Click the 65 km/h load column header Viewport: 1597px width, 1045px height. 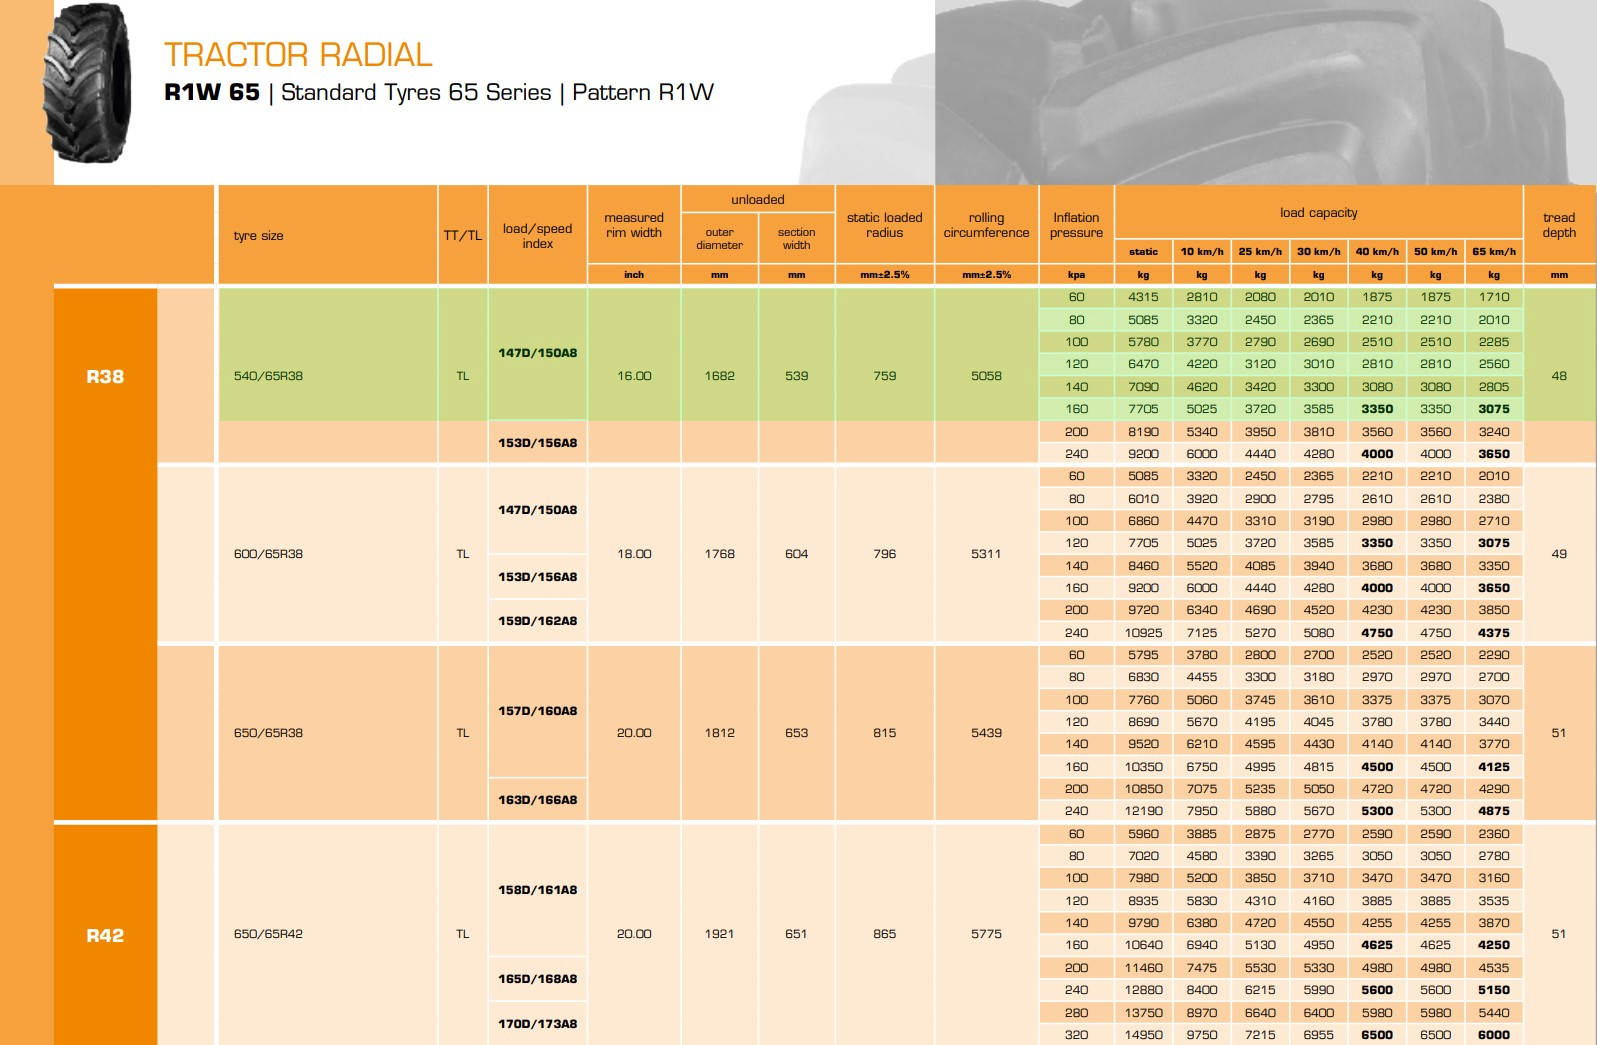tap(1493, 252)
